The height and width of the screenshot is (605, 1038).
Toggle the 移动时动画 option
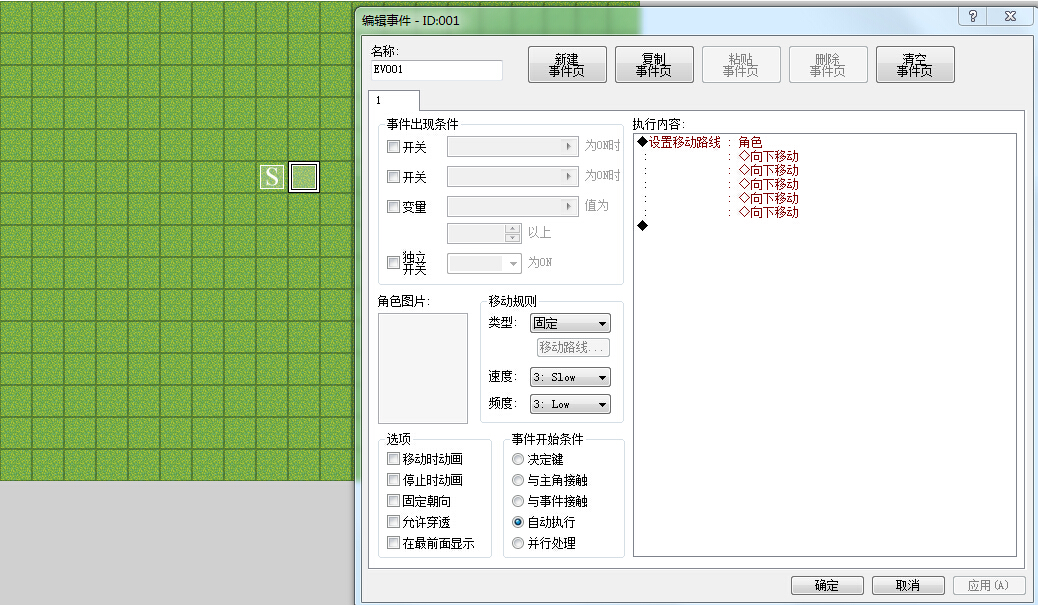(393, 459)
